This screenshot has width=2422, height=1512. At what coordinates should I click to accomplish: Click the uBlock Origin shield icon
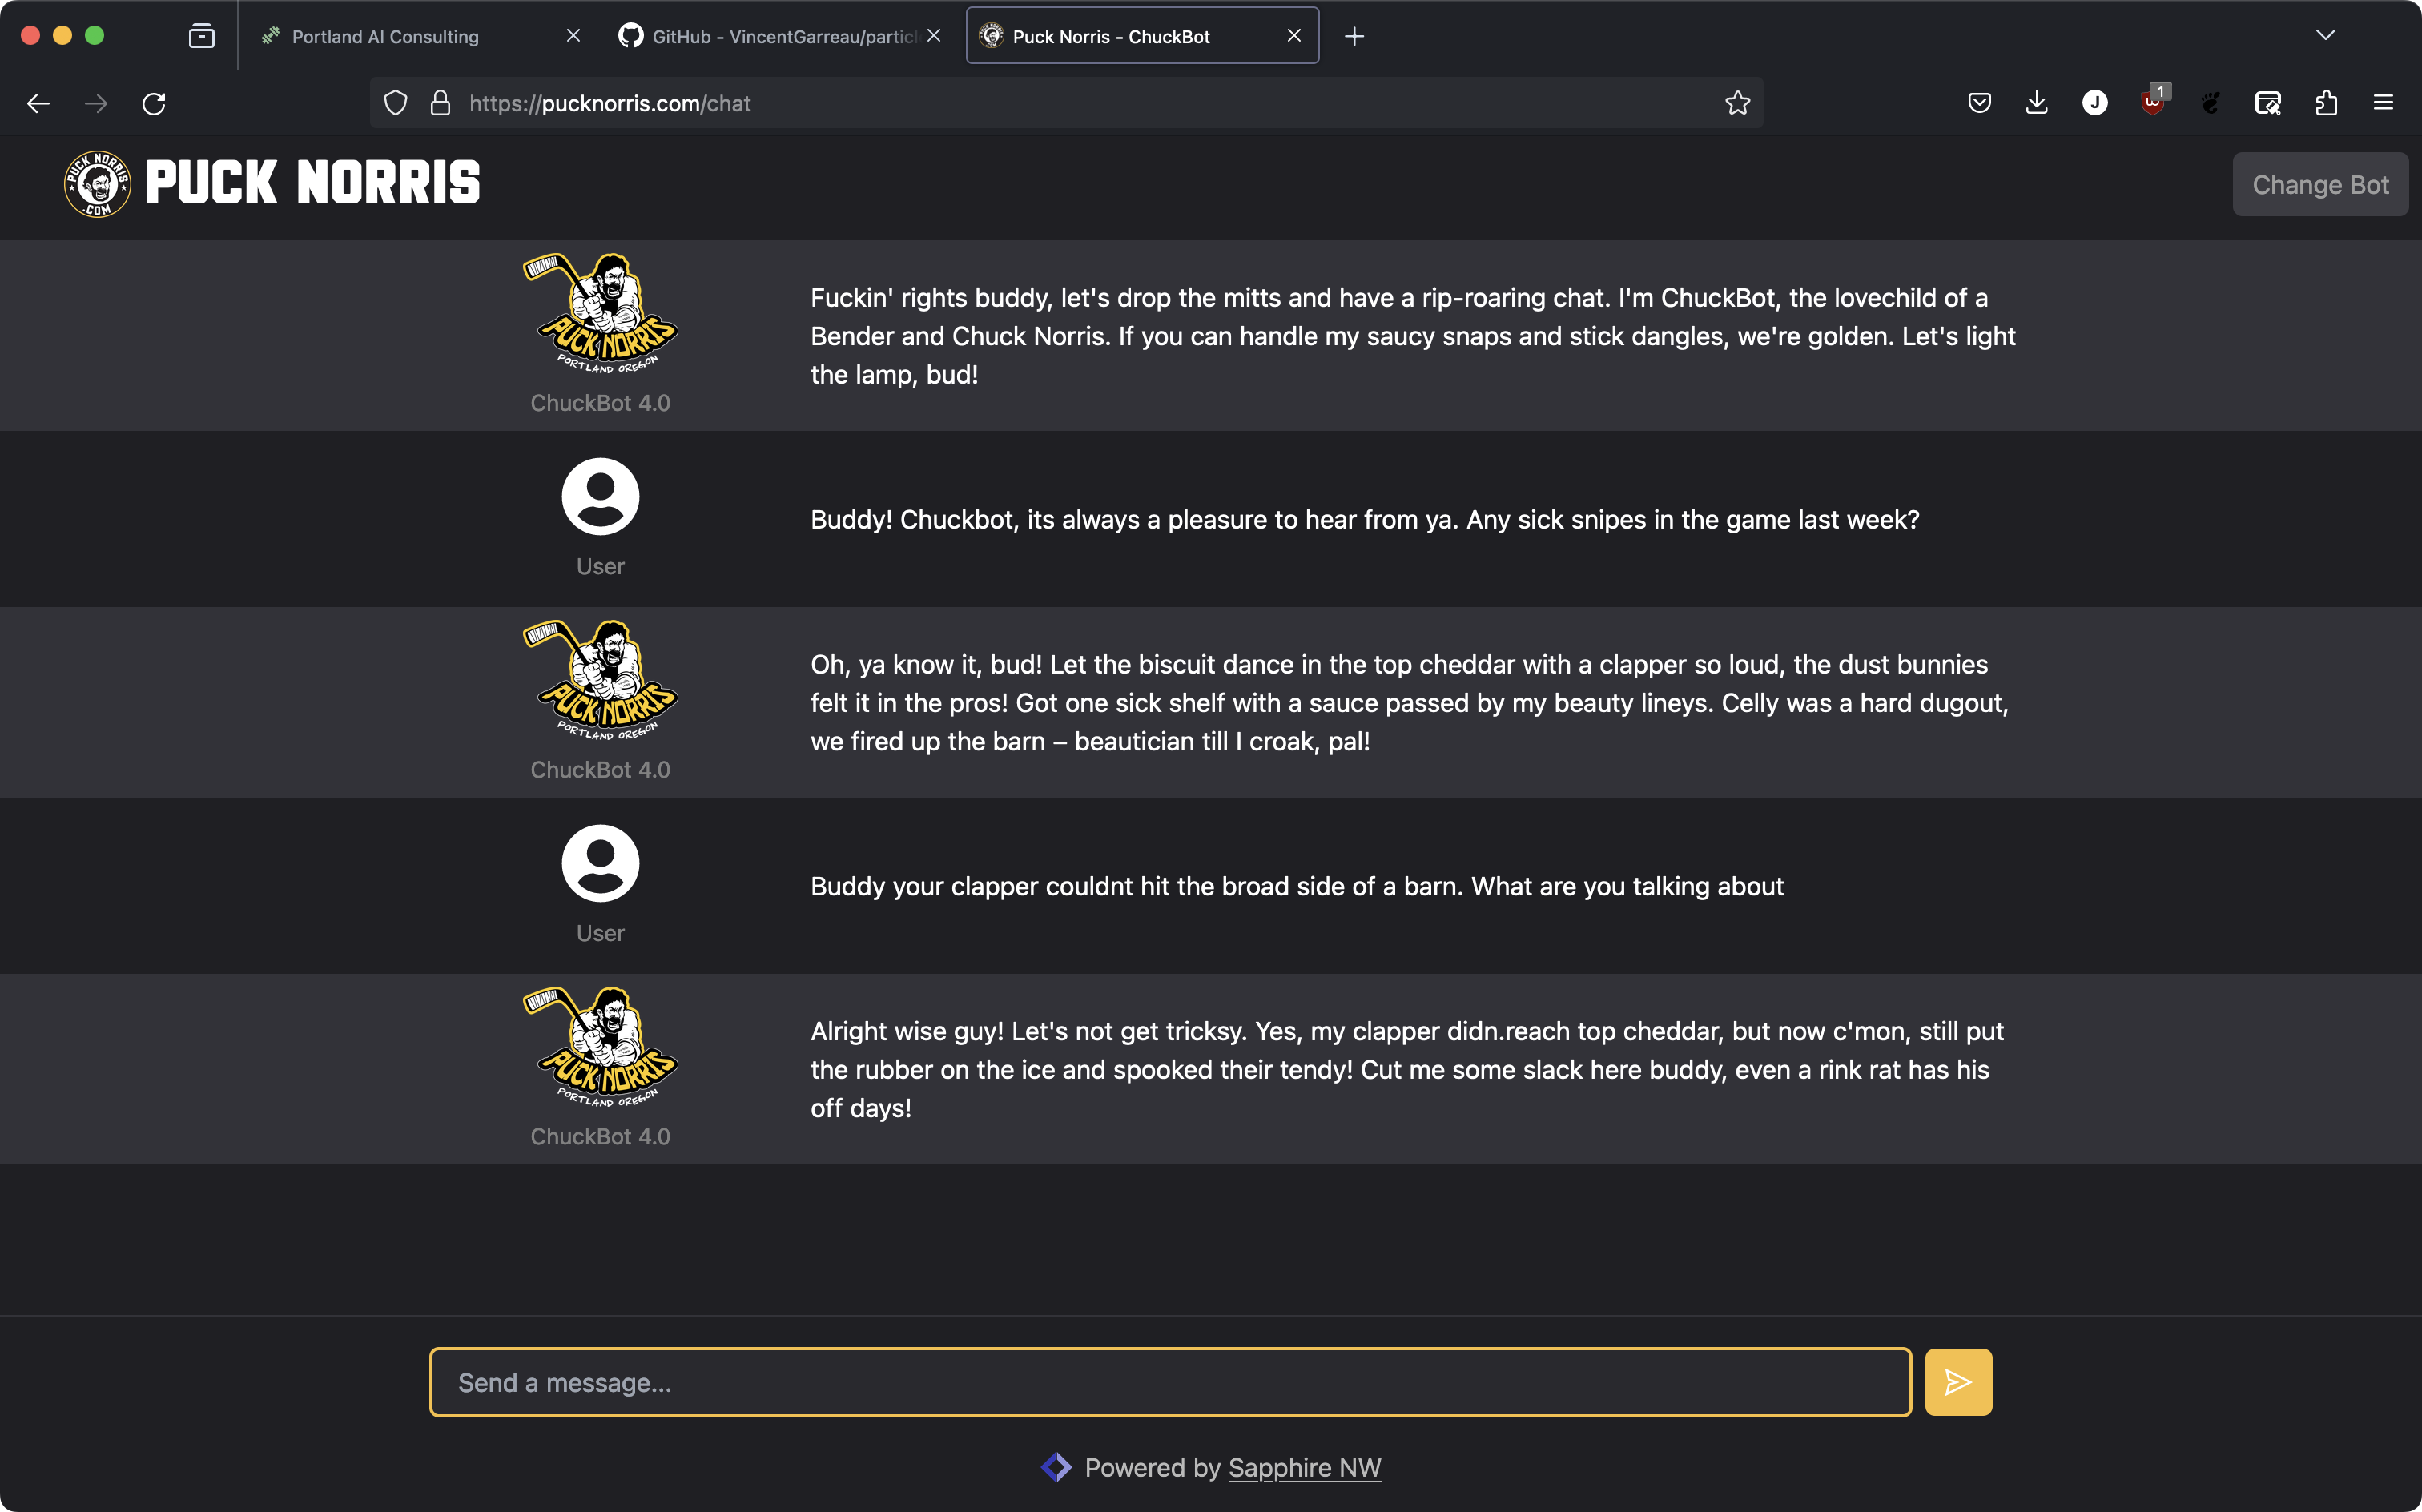coord(2152,103)
